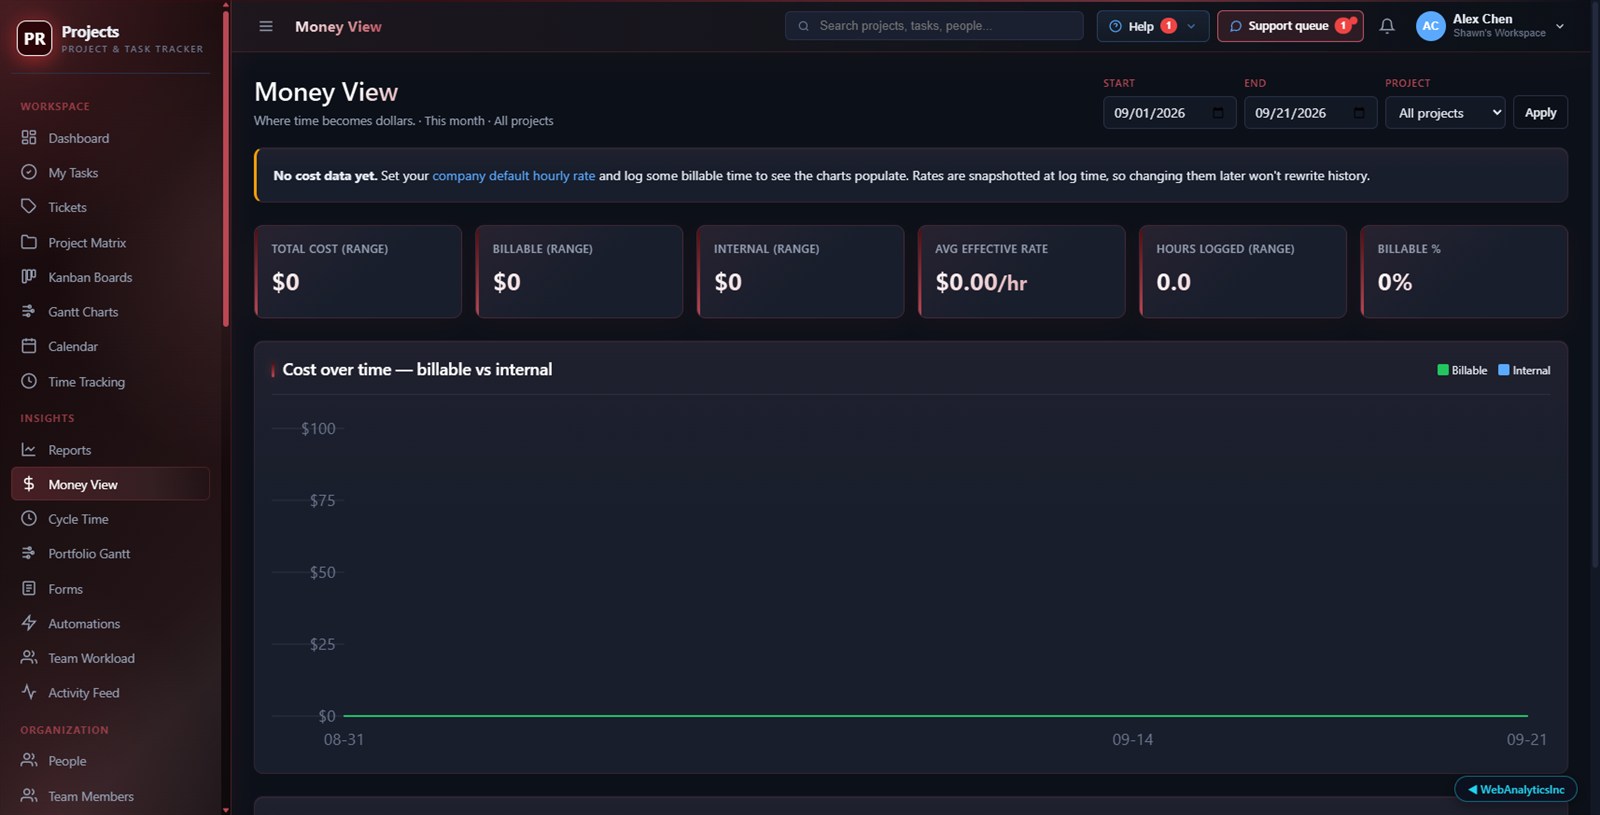
Task: Click the Start date field
Action: (x=1169, y=113)
